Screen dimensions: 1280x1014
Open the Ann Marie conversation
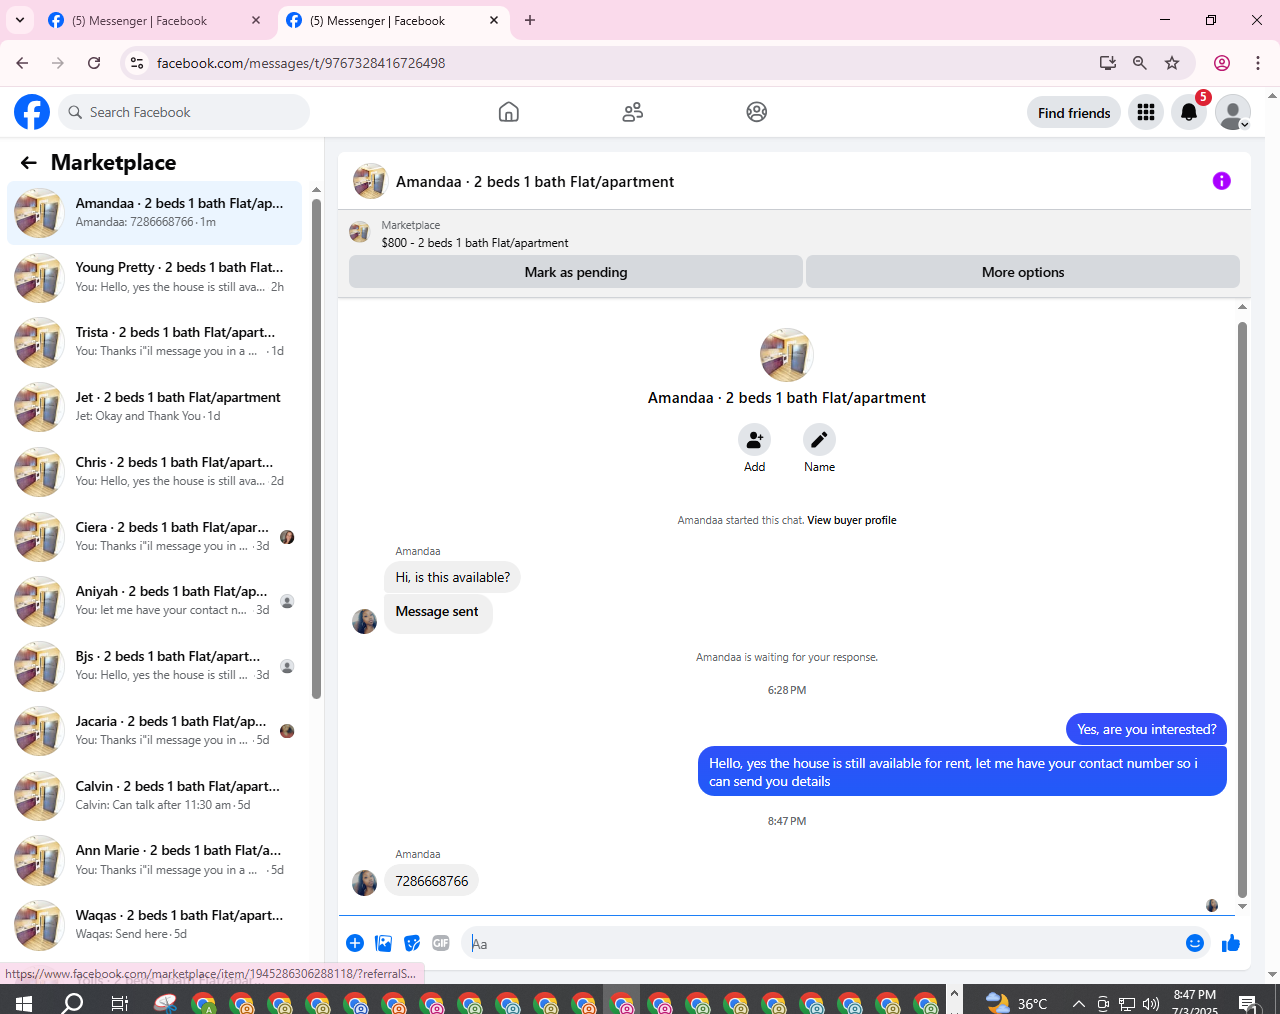tap(155, 860)
